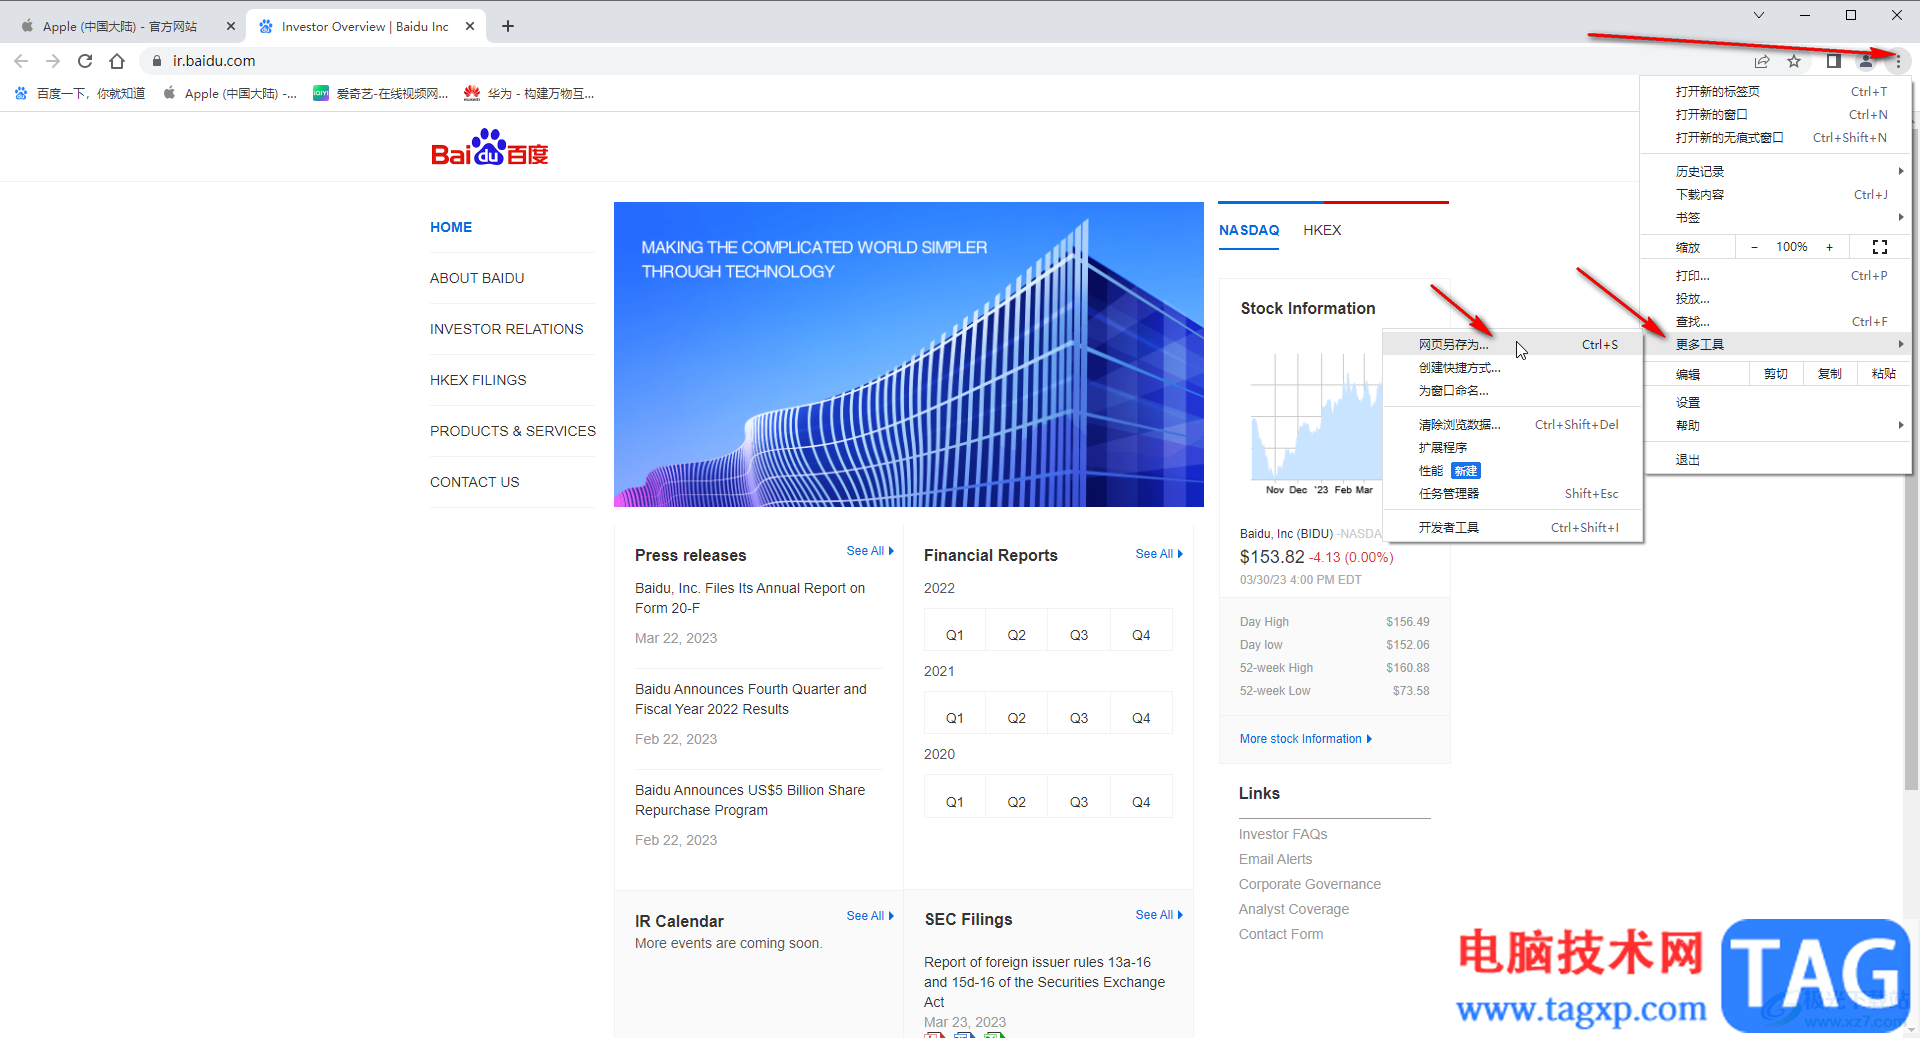Open PRODUCTS & SERVICES navigation link
Viewport: 1920px width, 1038px height.
pyautogui.click(x=513, y=431)
